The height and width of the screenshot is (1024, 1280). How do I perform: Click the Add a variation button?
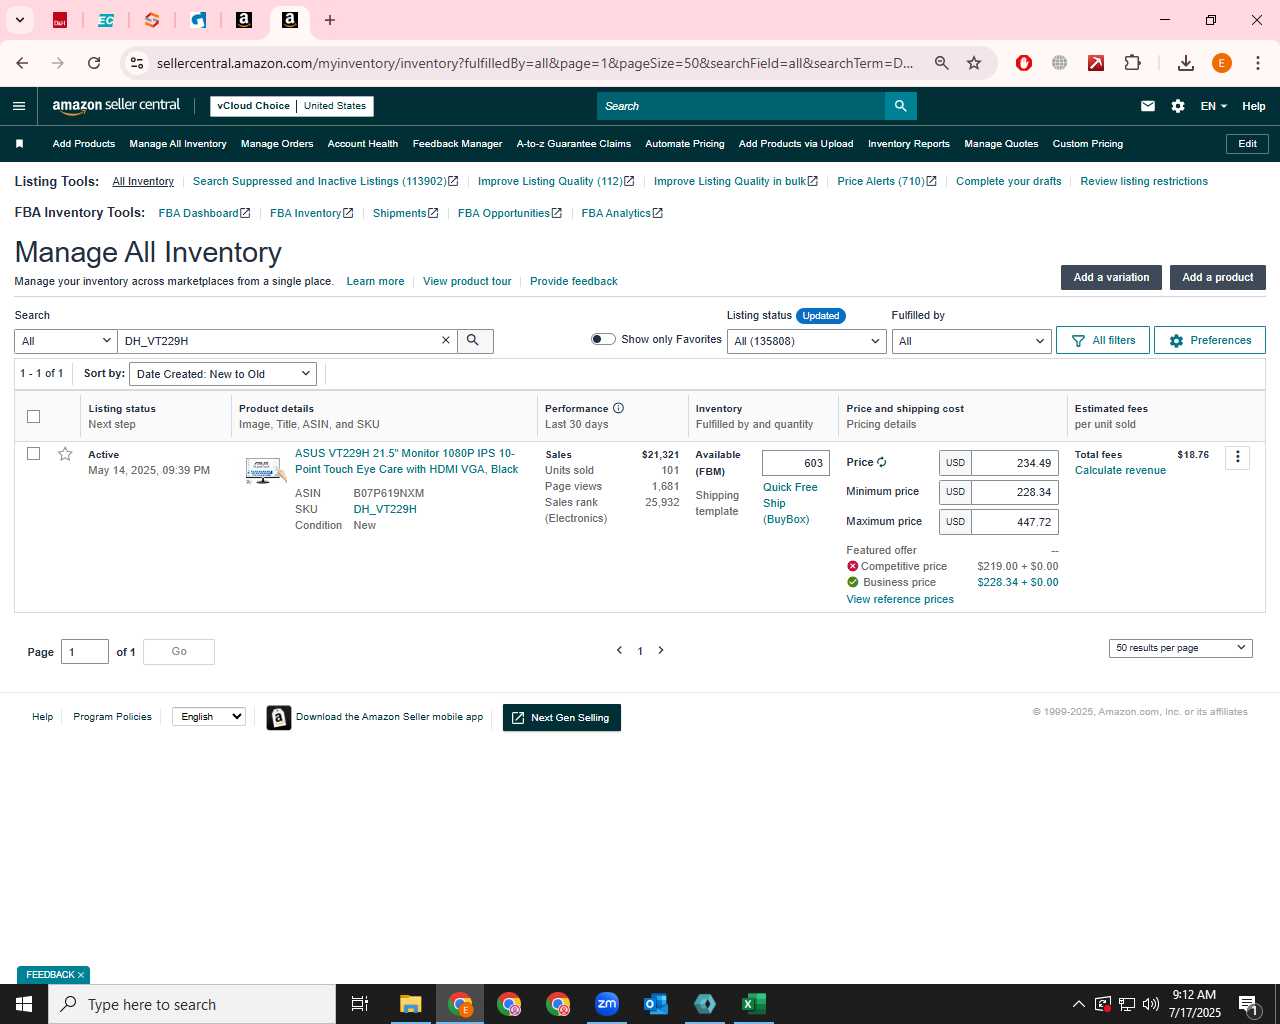click(x=1111, y=277)
